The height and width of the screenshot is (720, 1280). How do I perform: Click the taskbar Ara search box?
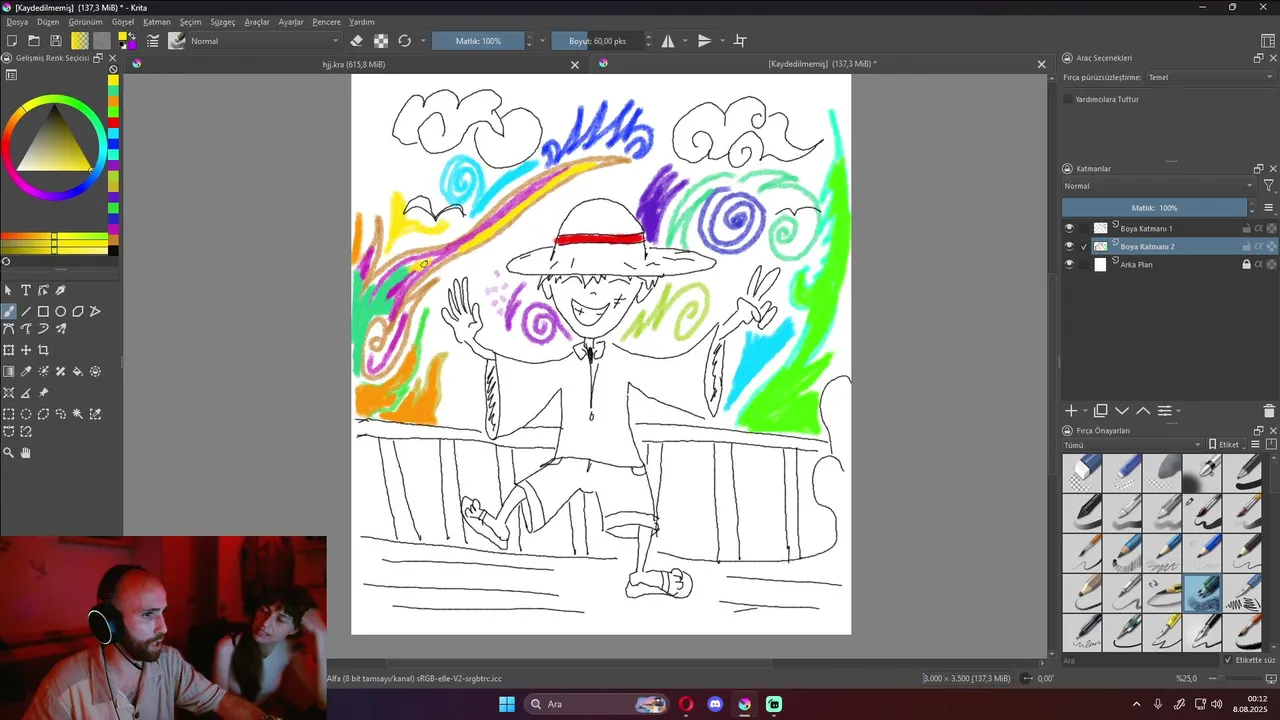tap(596, 704)
